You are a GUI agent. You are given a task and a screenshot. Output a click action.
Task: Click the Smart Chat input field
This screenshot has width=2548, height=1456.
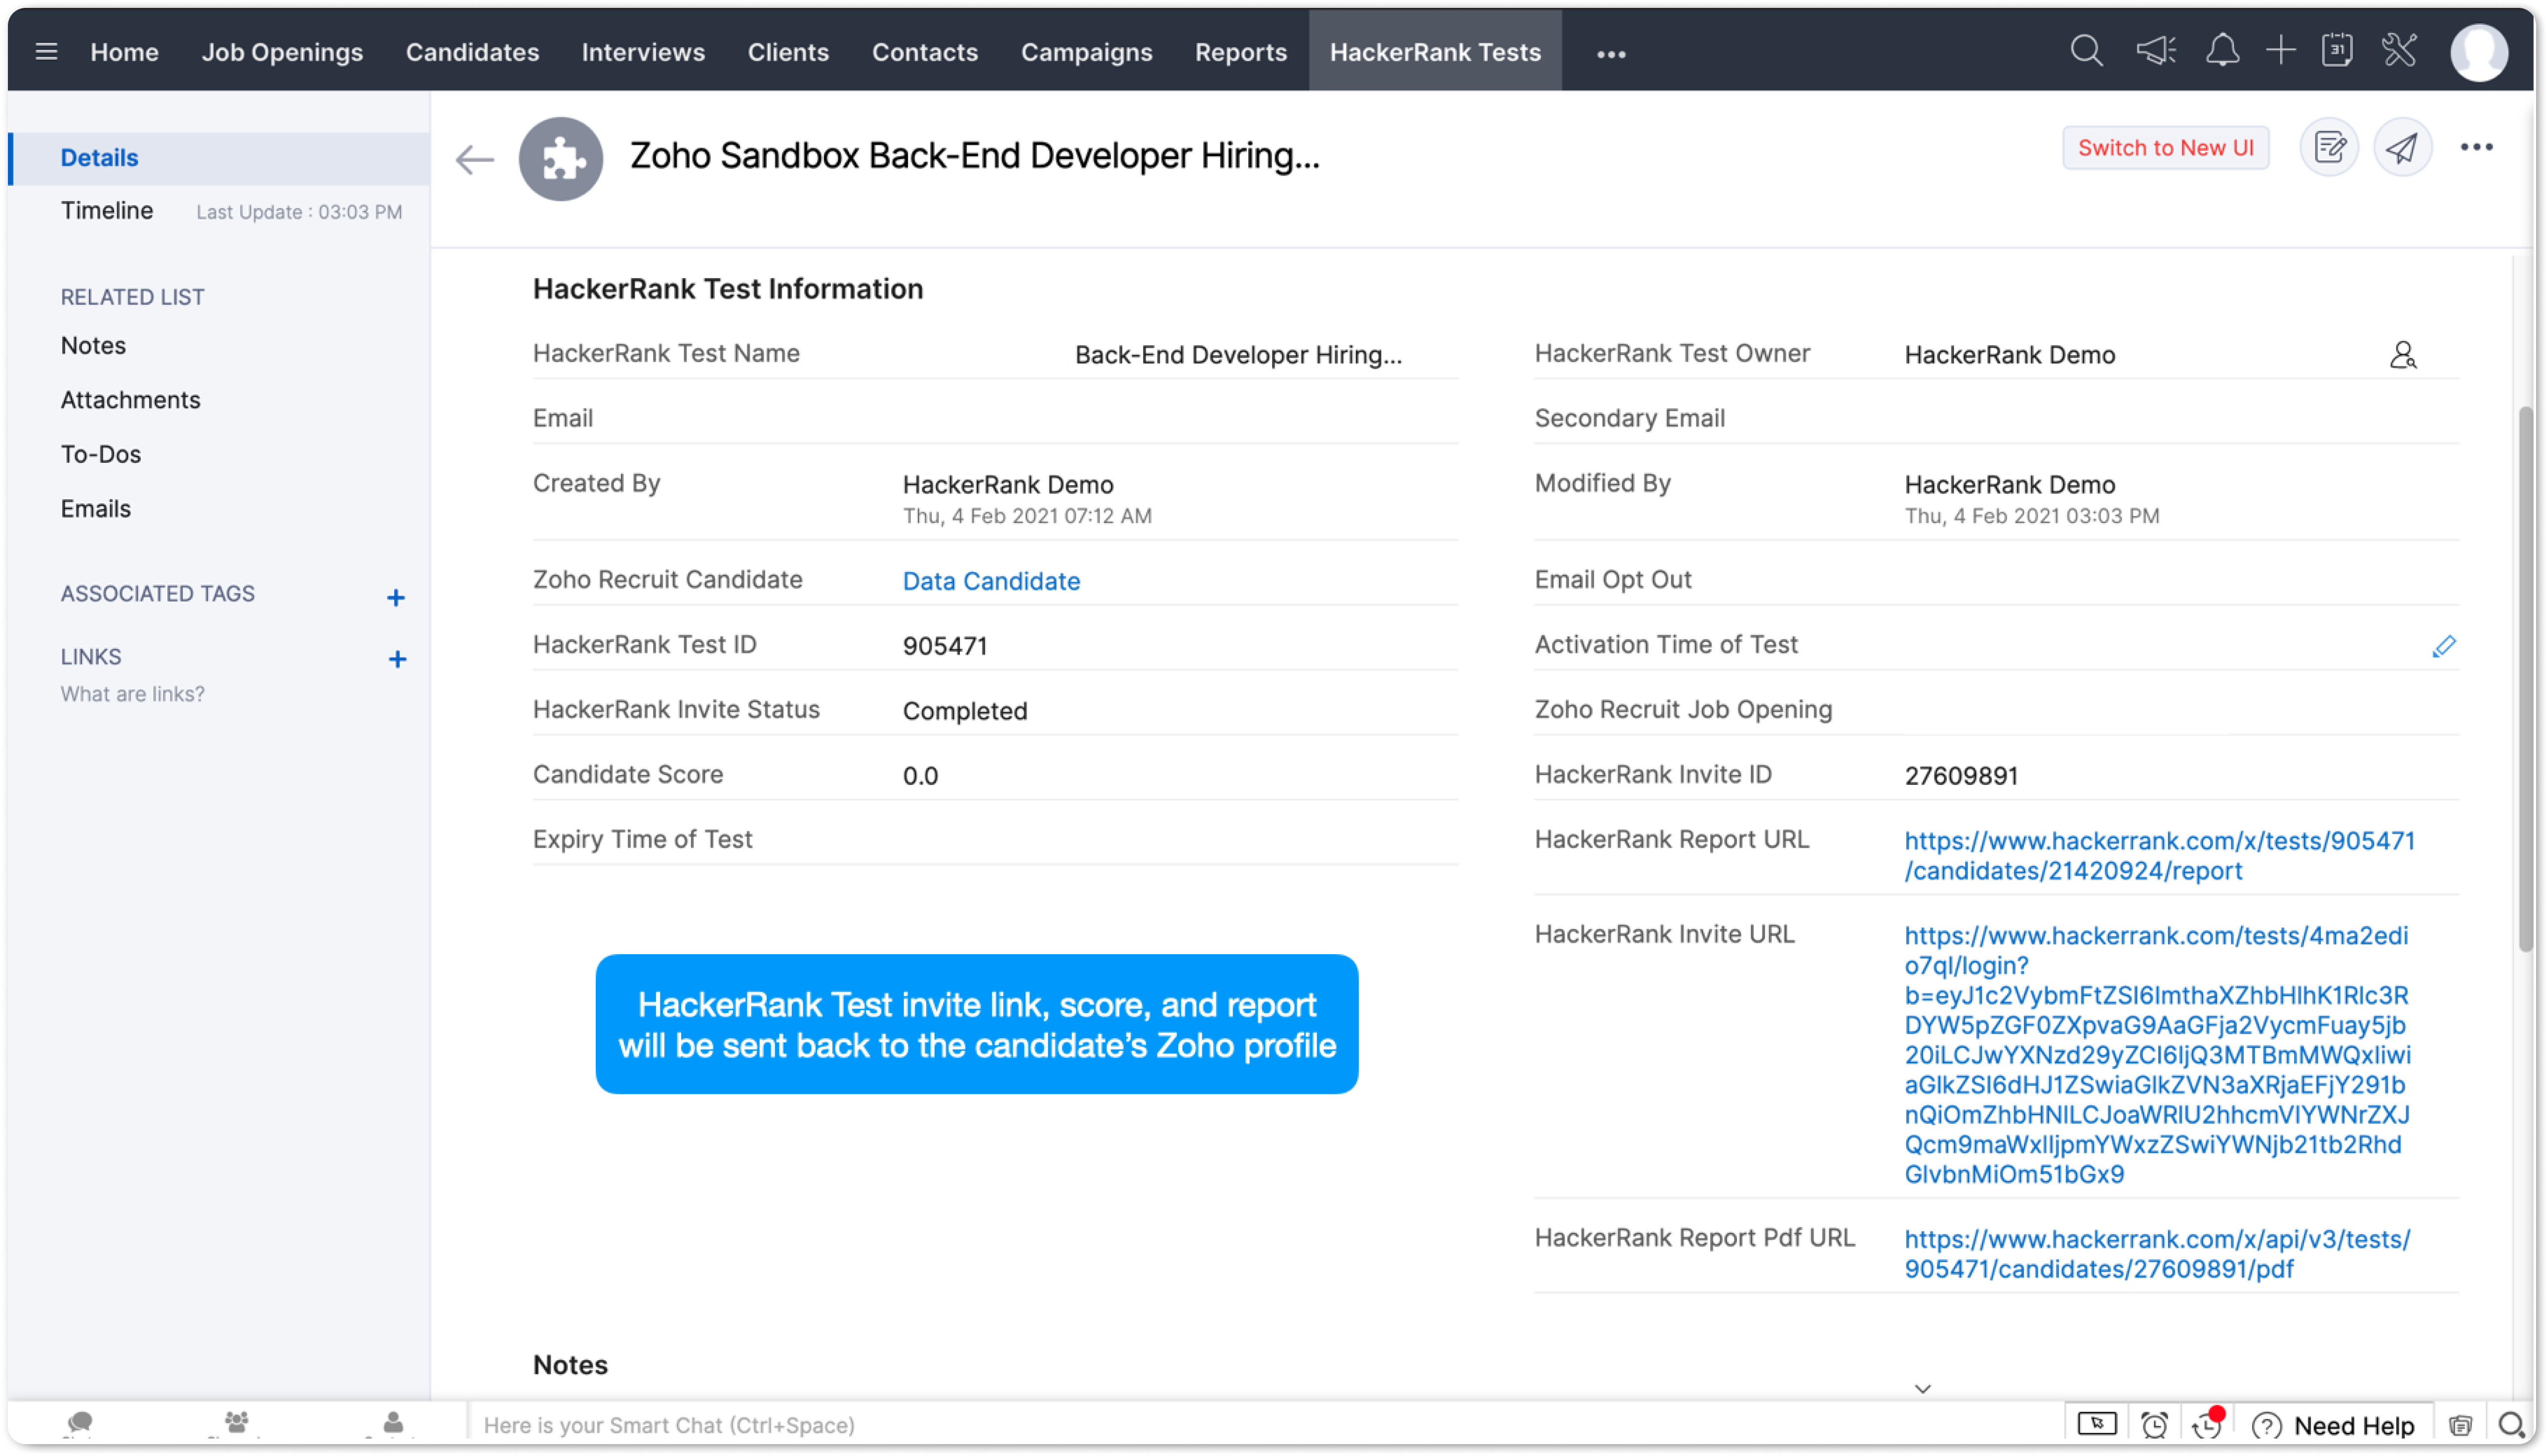coord(1261,1424)
